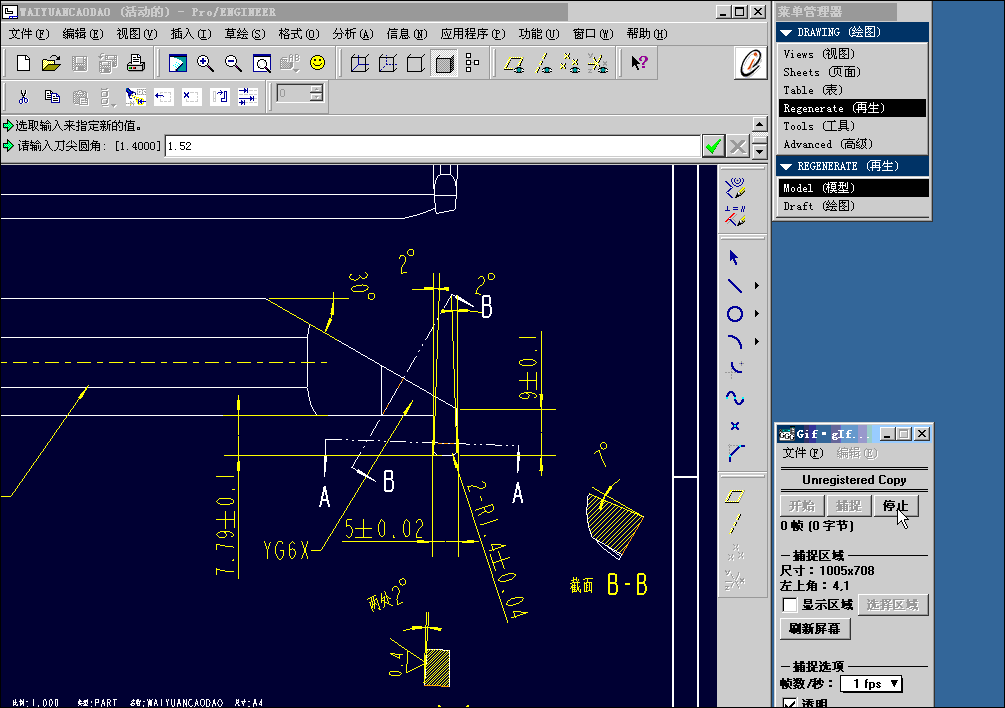Click the Model tree toggle icon

click(472, 63)
